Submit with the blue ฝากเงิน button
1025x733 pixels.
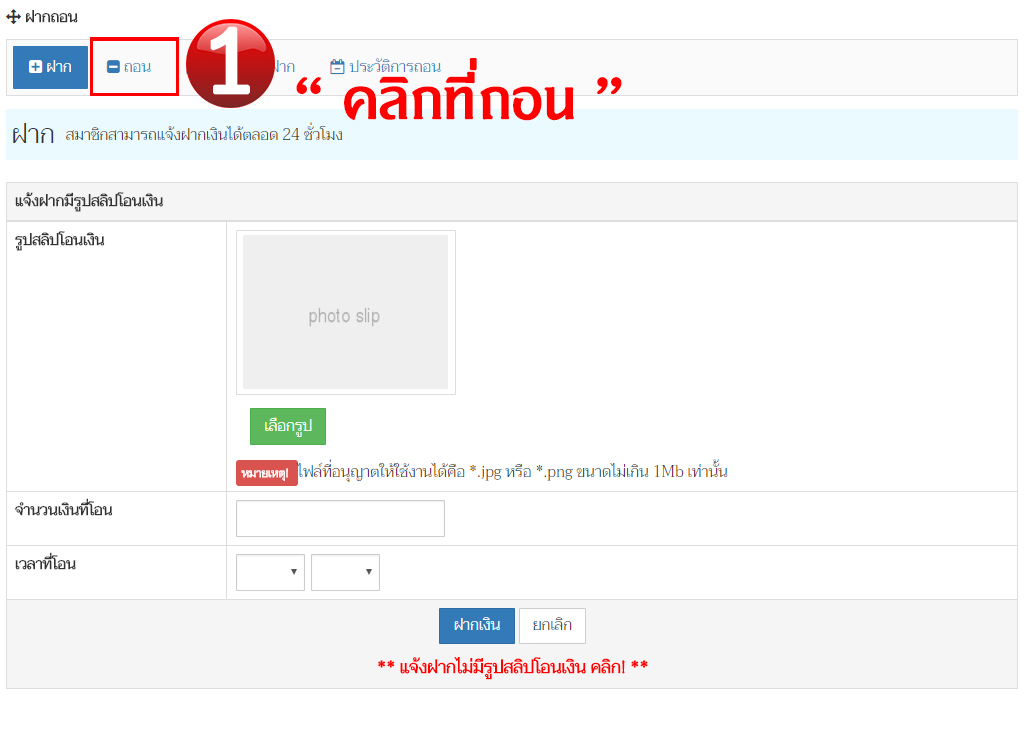coord(476,626)
